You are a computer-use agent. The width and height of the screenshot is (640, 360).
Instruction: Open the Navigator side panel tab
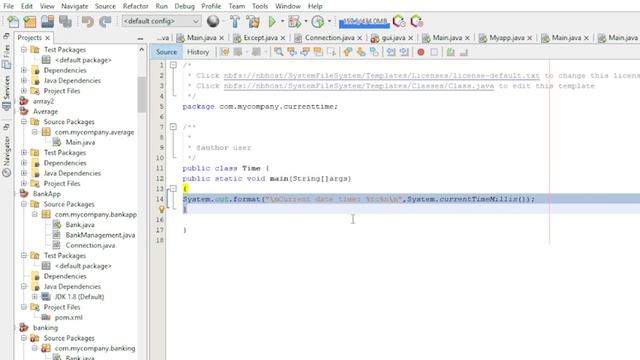(7, 156)
